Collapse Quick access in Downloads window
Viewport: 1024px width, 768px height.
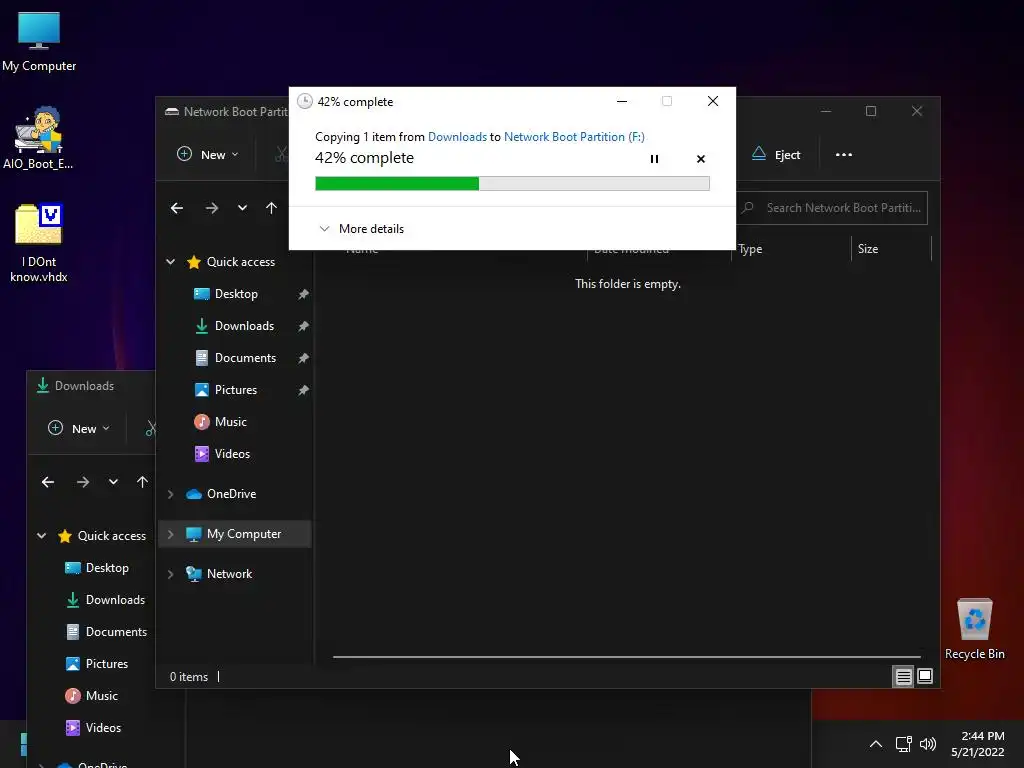[41, 536]
